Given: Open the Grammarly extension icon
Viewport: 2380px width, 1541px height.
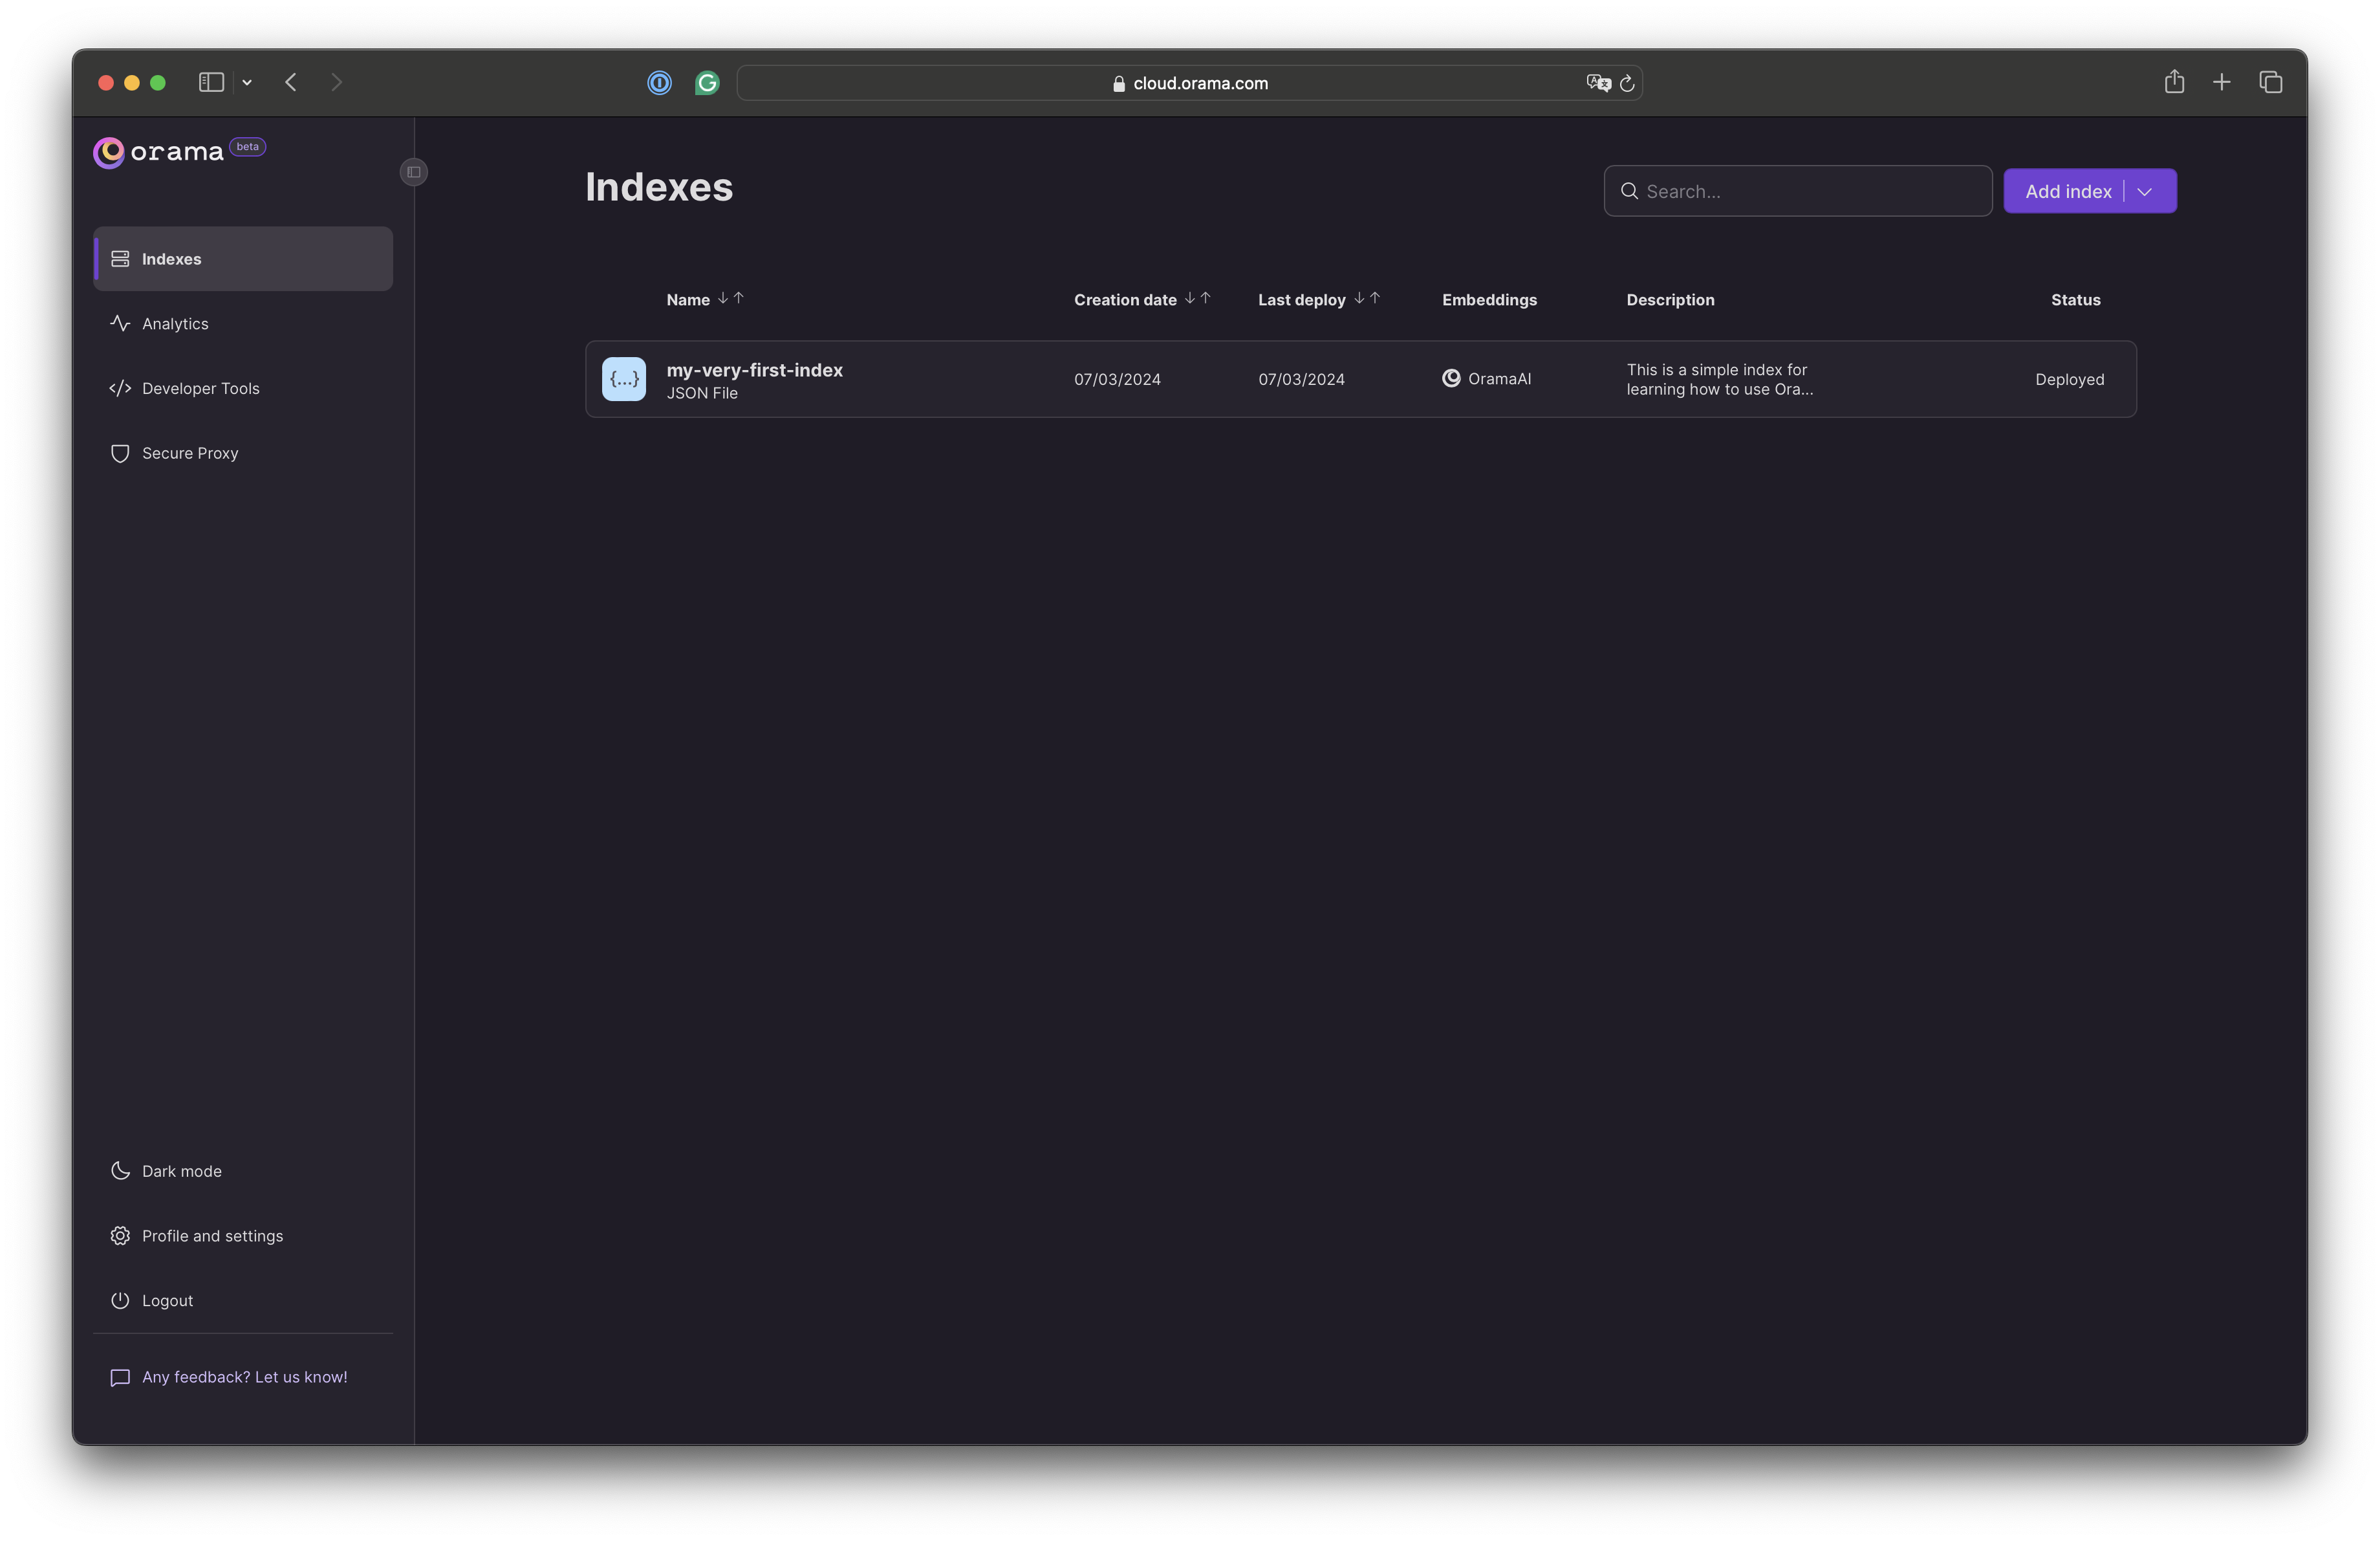Looking at the screenshot, I should click(707, 83).
